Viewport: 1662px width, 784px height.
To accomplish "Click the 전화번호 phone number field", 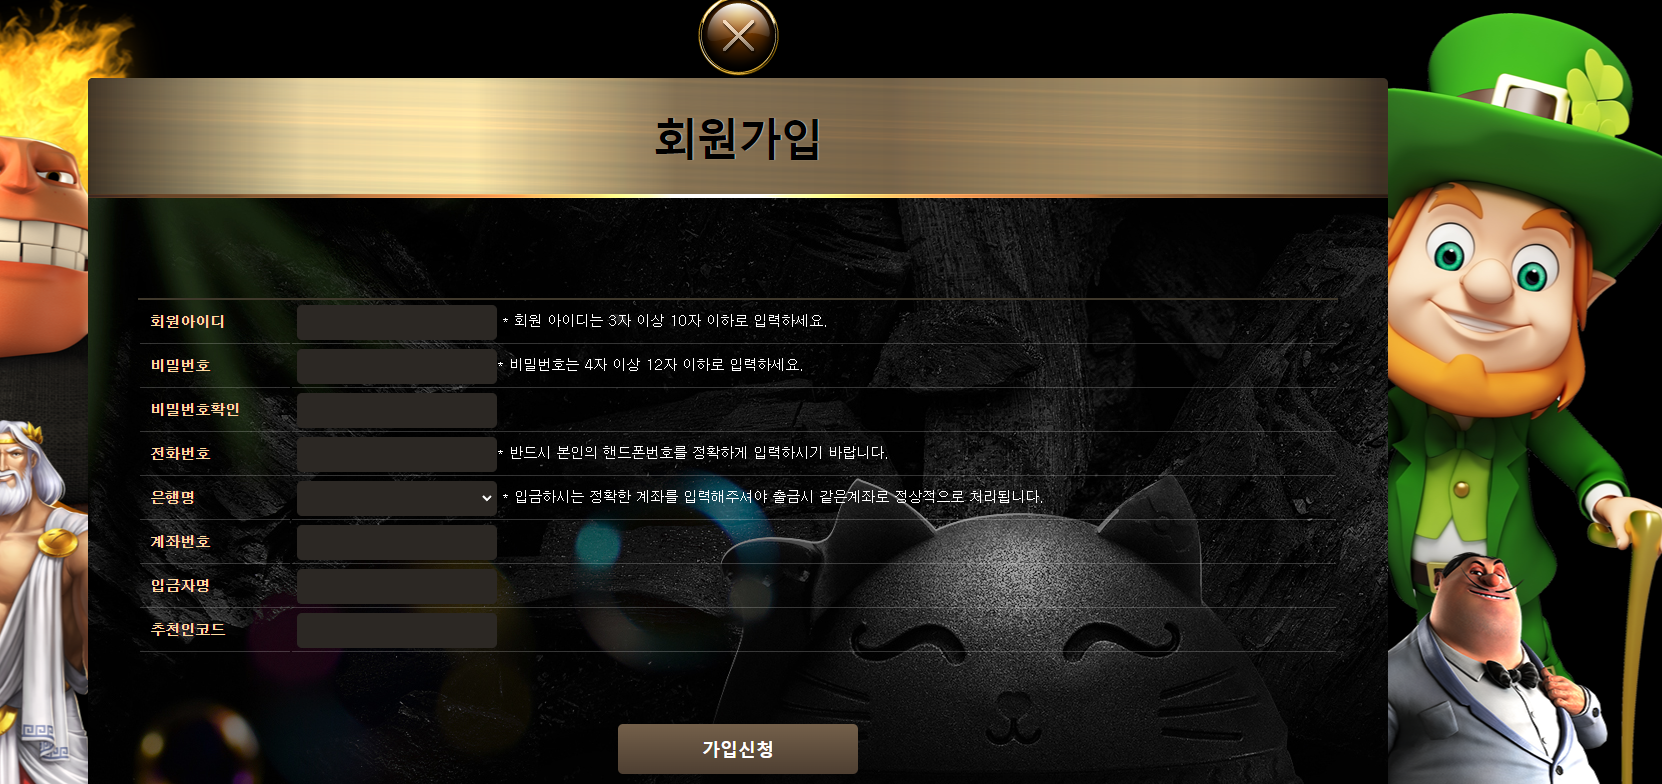I will pyautogui.click(x=397, y=454).
